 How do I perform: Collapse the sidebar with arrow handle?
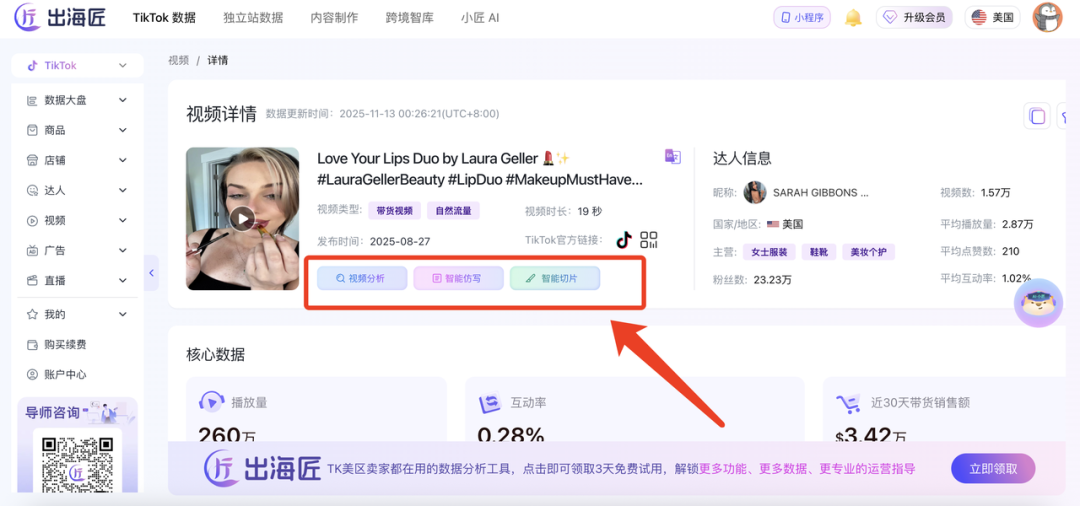tap(152, 273)
